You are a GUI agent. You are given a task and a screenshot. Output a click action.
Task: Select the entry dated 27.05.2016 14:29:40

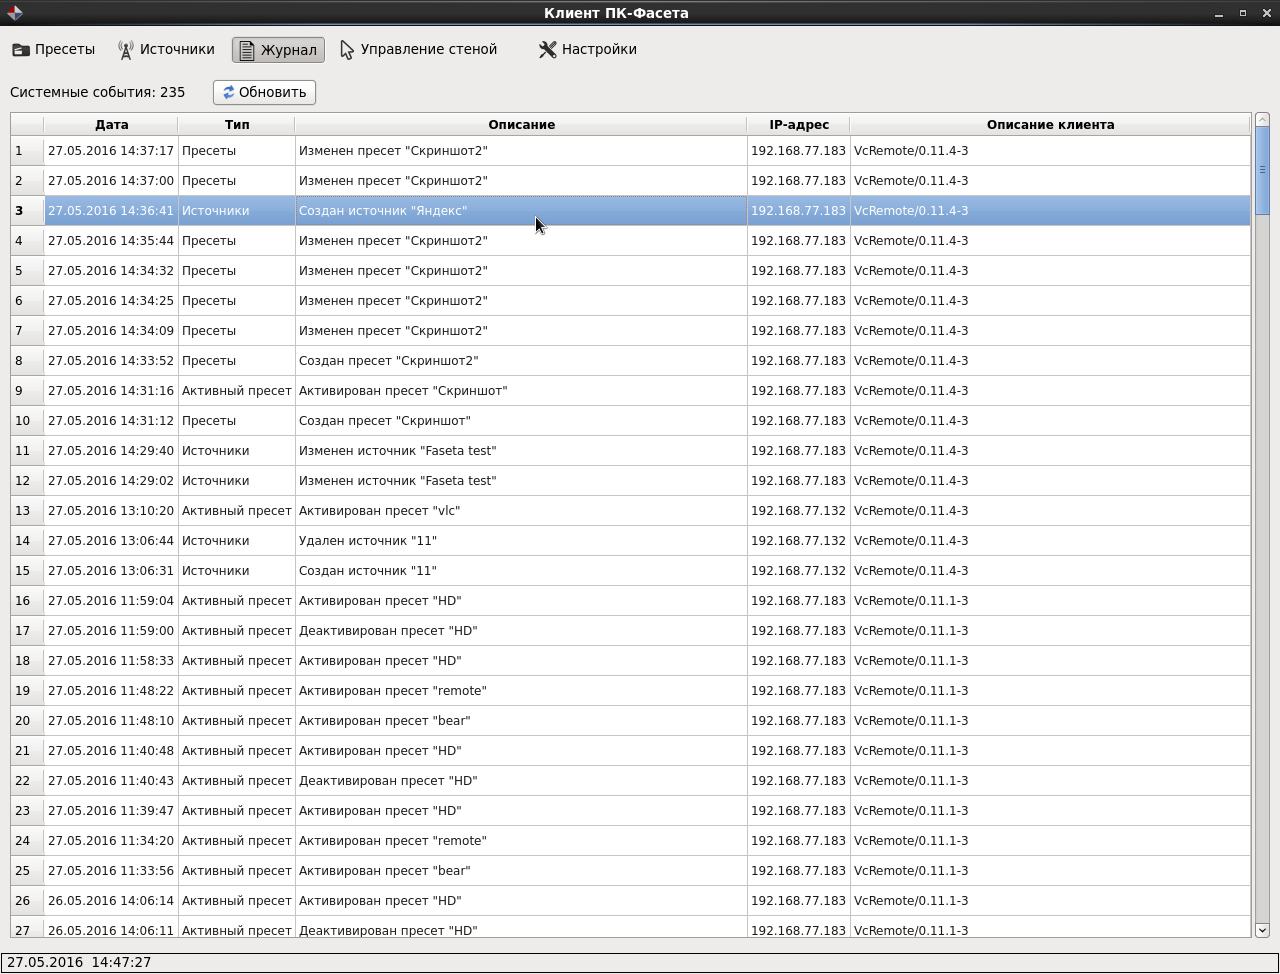111,451
